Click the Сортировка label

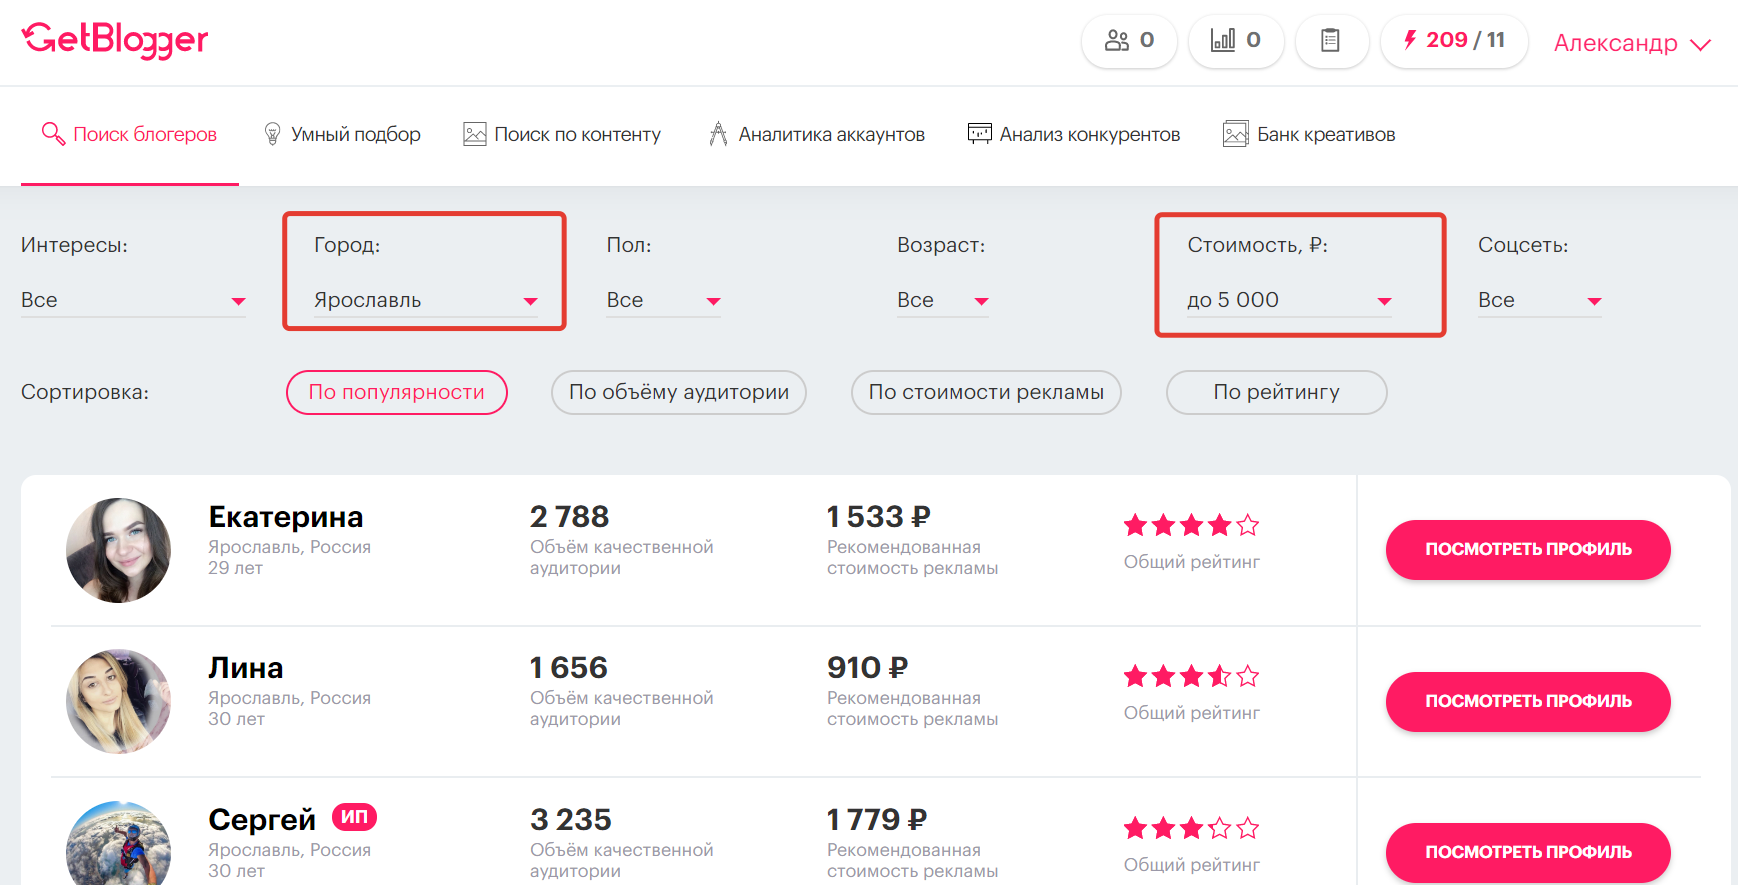tap(85, 392)
